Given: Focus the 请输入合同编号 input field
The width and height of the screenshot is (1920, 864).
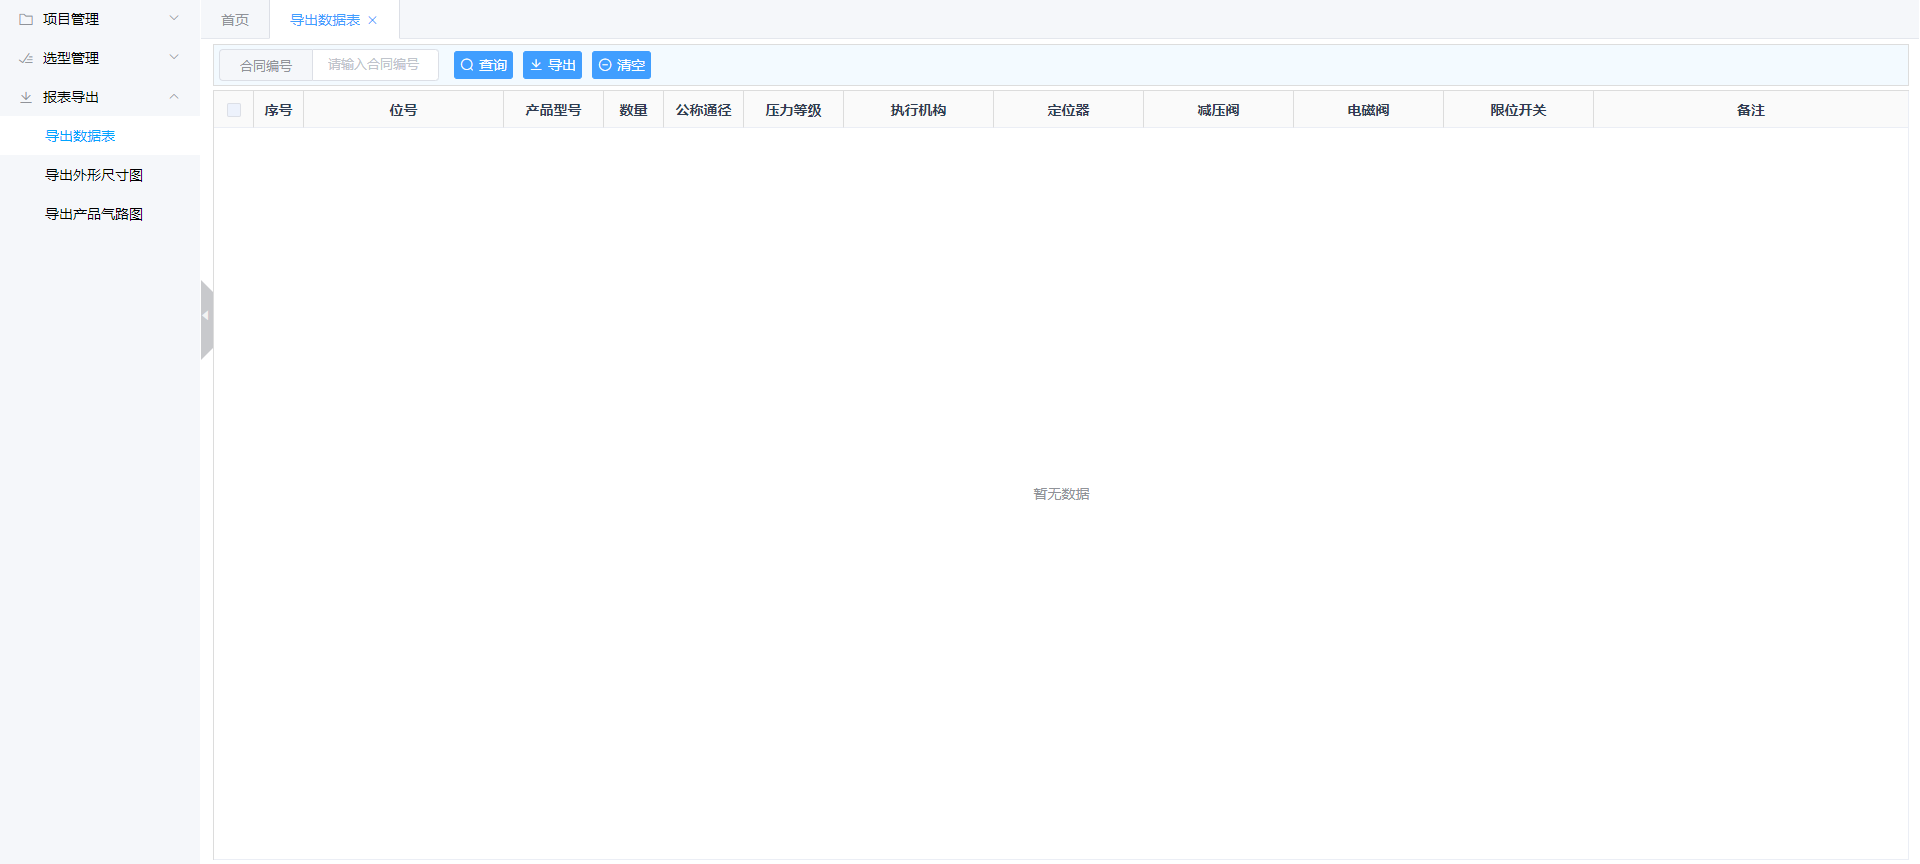Looking at the screenshot, I should [x=375, y=65].
